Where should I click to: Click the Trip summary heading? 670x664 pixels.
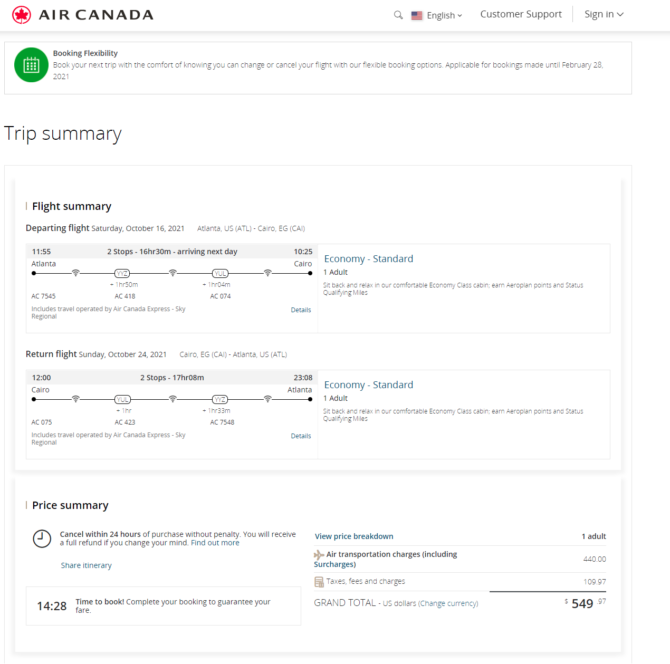(63, 134)
